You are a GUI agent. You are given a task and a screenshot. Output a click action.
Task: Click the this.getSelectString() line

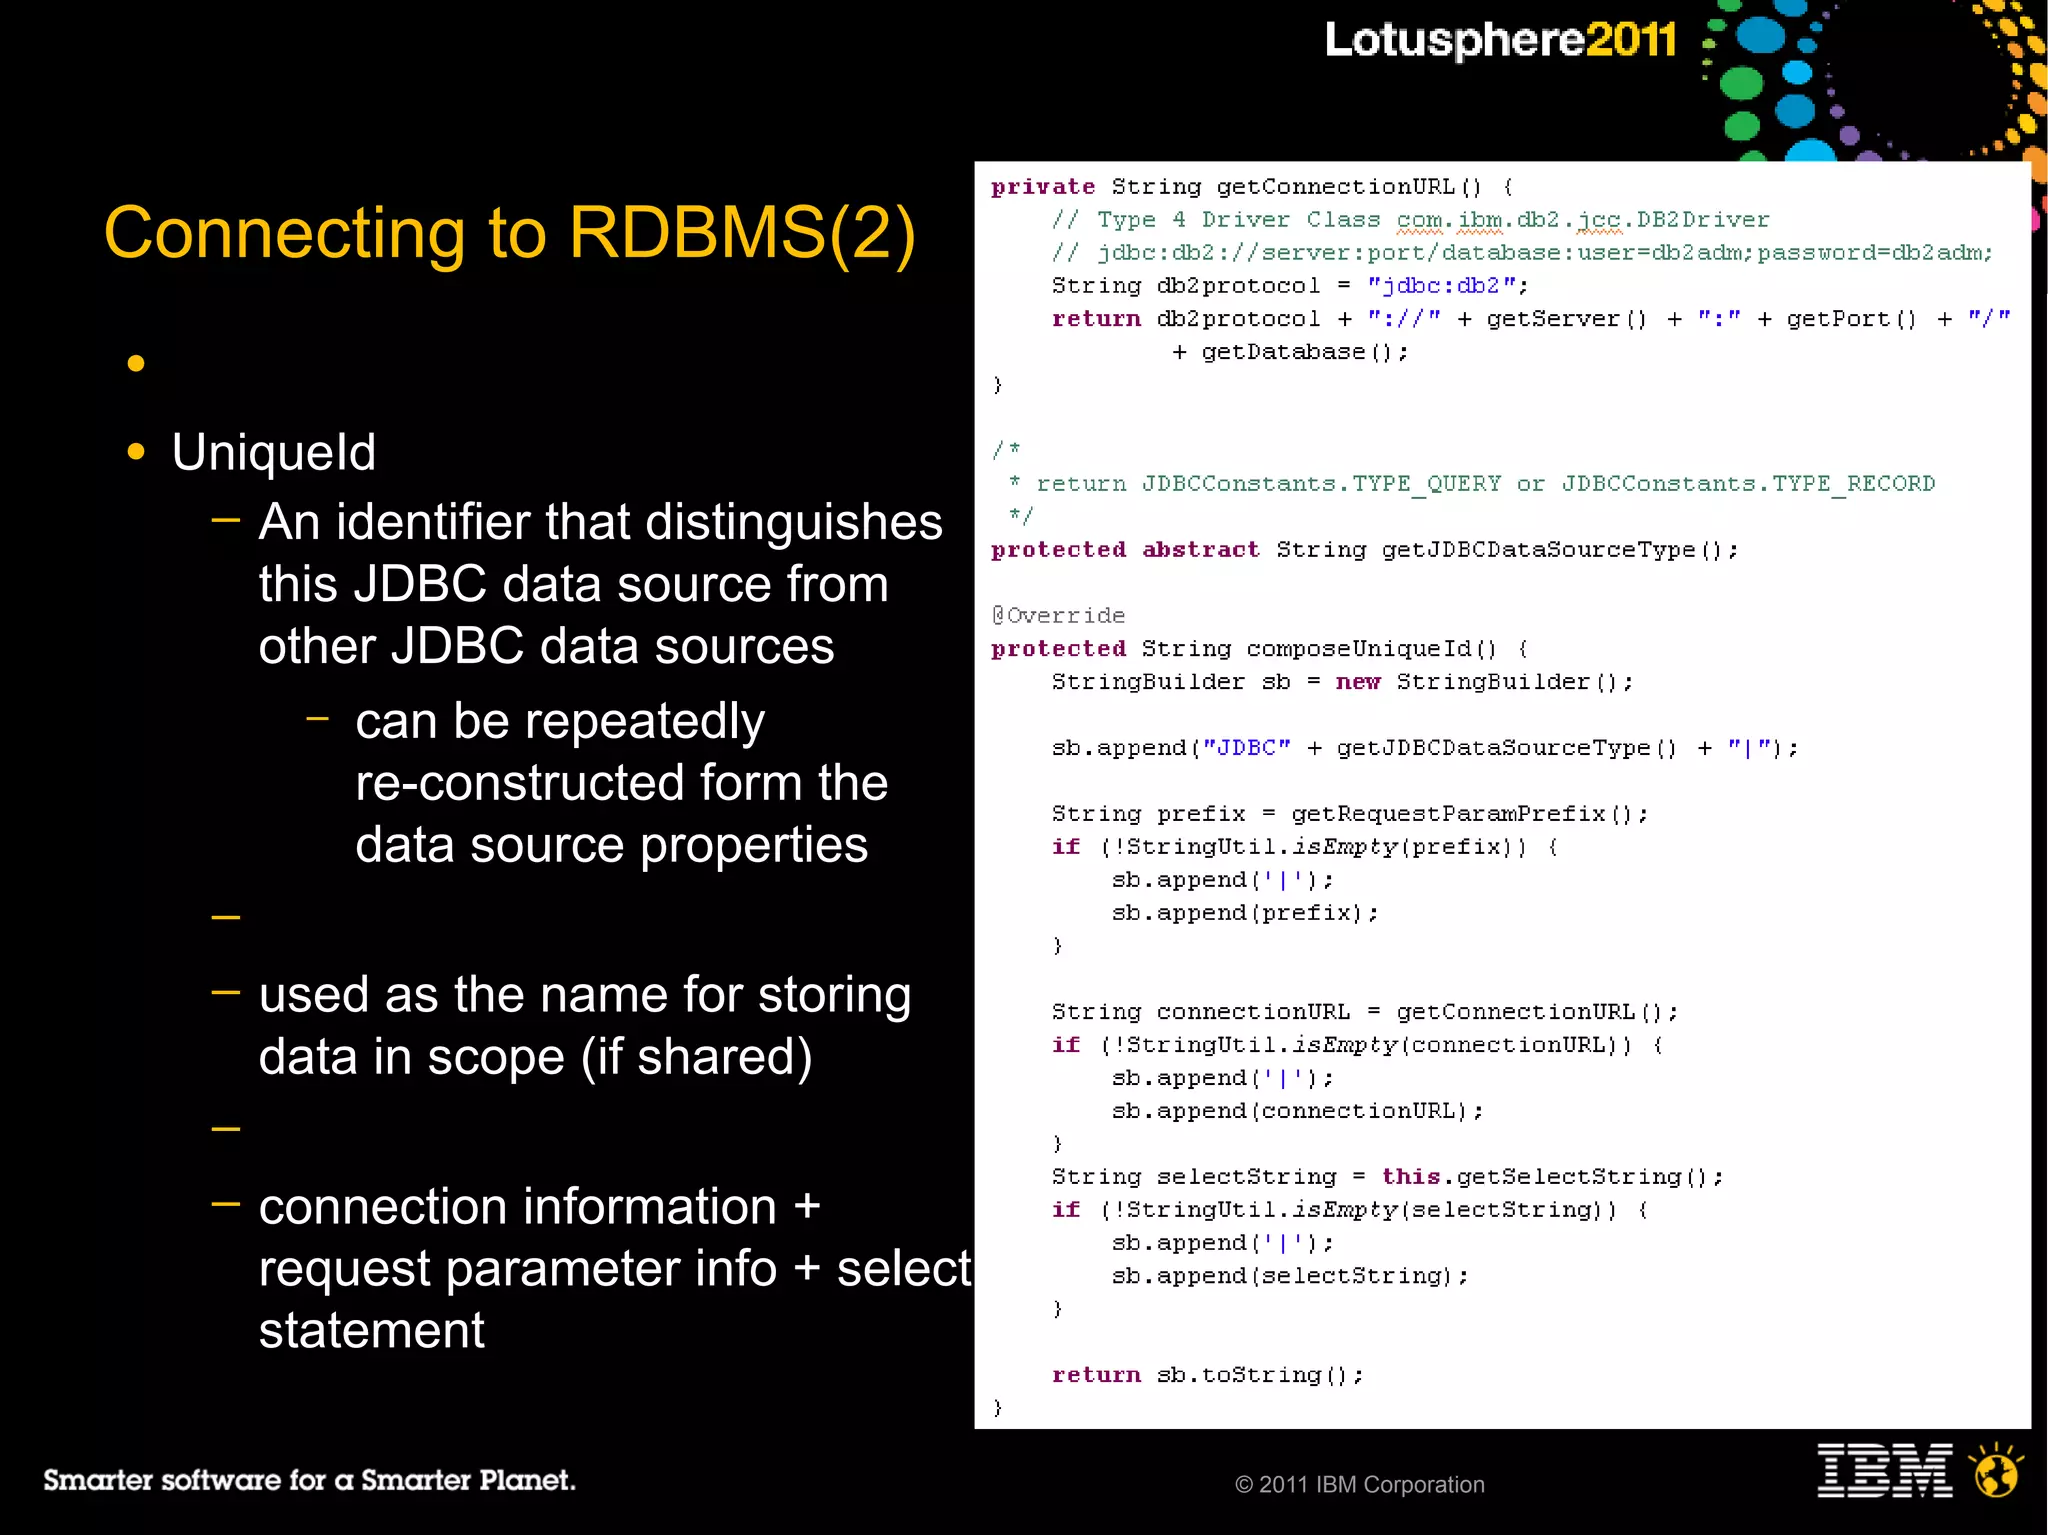1388,1177
